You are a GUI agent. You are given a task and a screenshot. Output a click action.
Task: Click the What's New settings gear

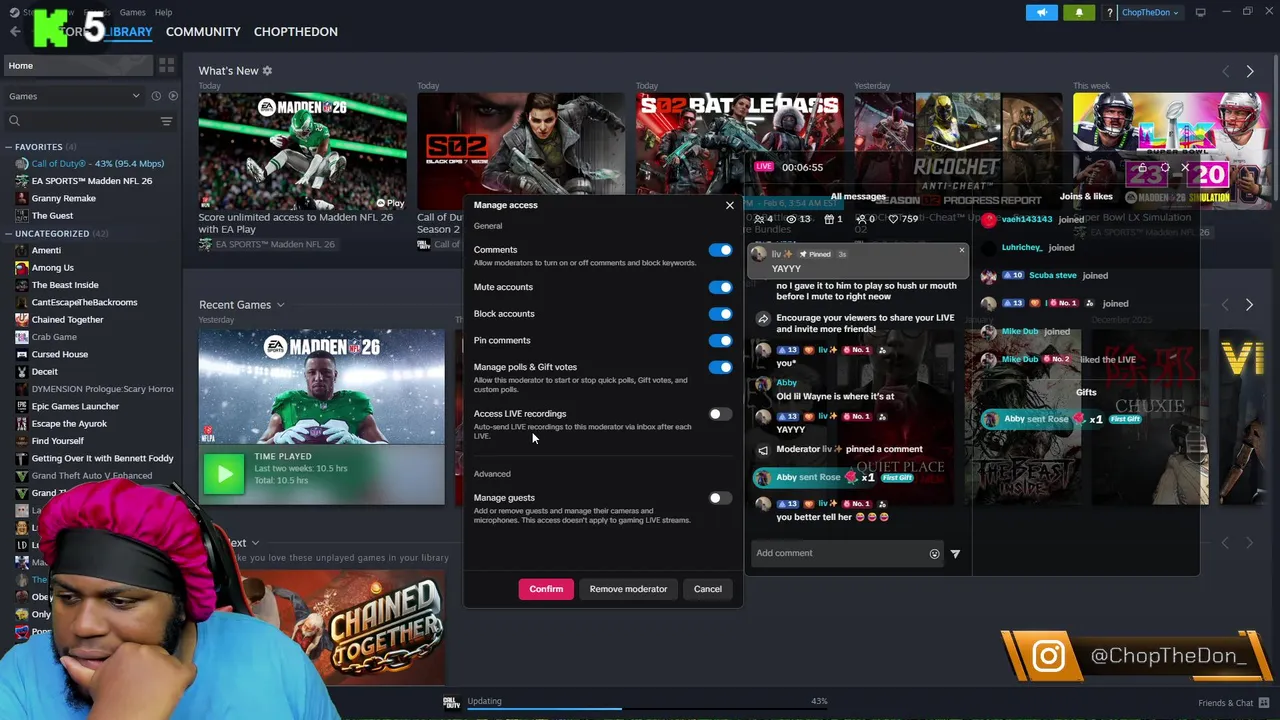pos(267,71)
